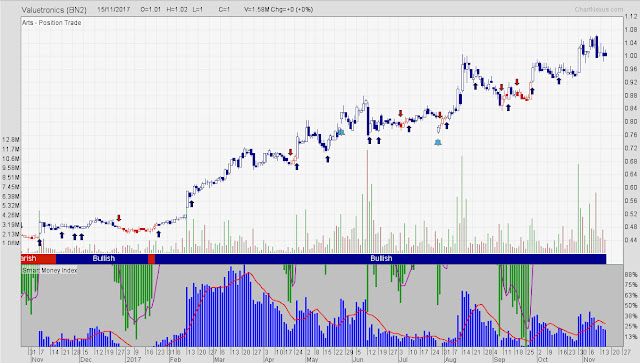Select the first blue buy arrow in November 2016
640x363 pixels.
40,243
